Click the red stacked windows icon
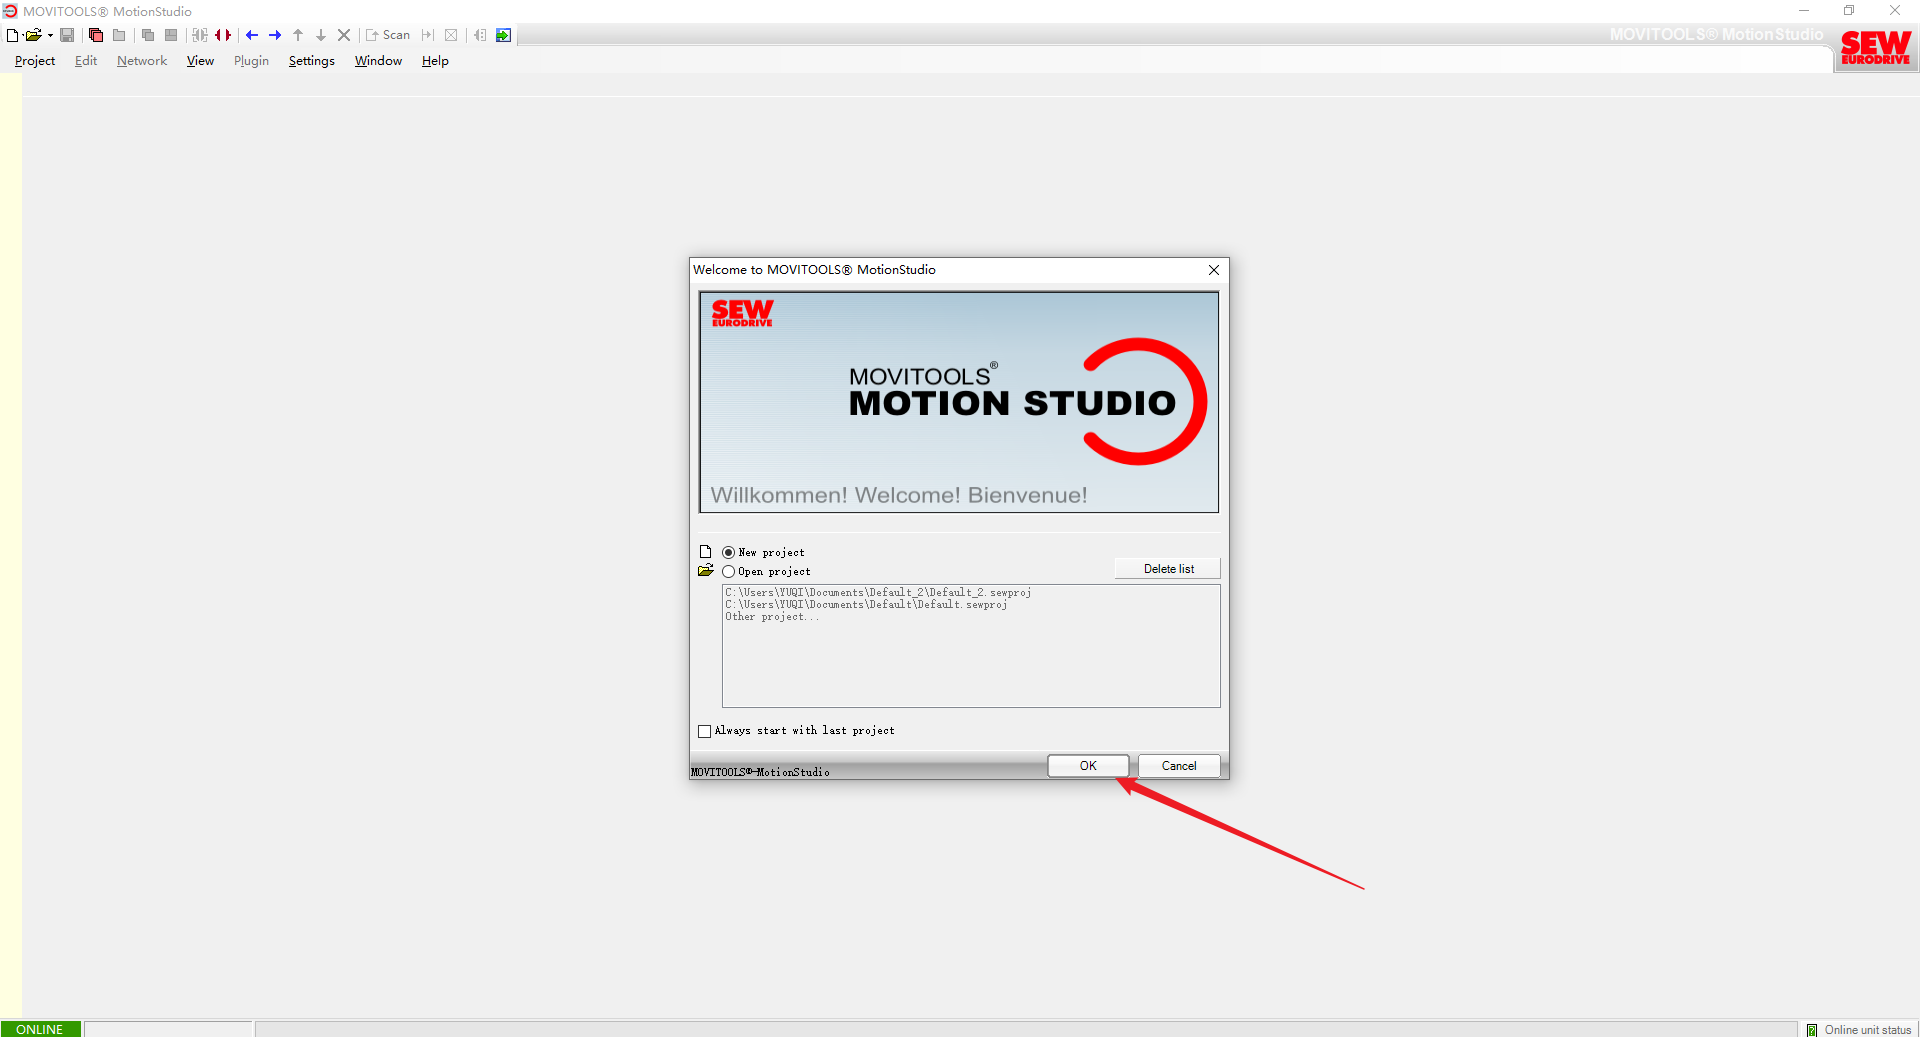1920x1037 pixels. click(96, 35)
